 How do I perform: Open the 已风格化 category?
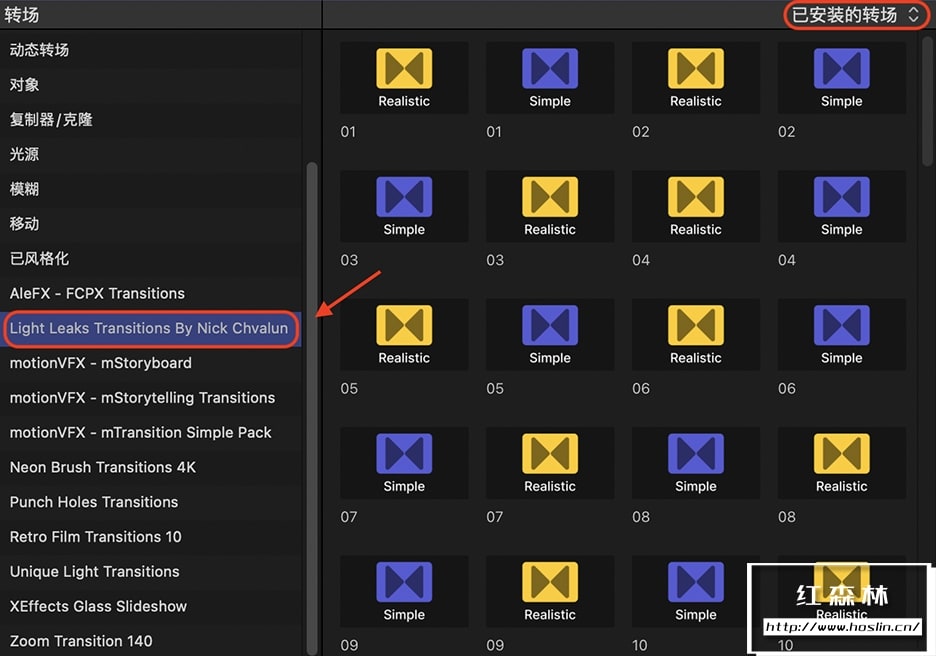[150, 258]
